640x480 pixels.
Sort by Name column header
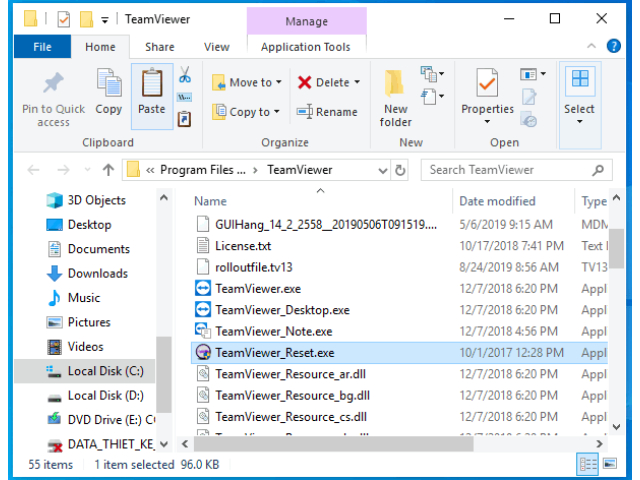pos(210,201)
